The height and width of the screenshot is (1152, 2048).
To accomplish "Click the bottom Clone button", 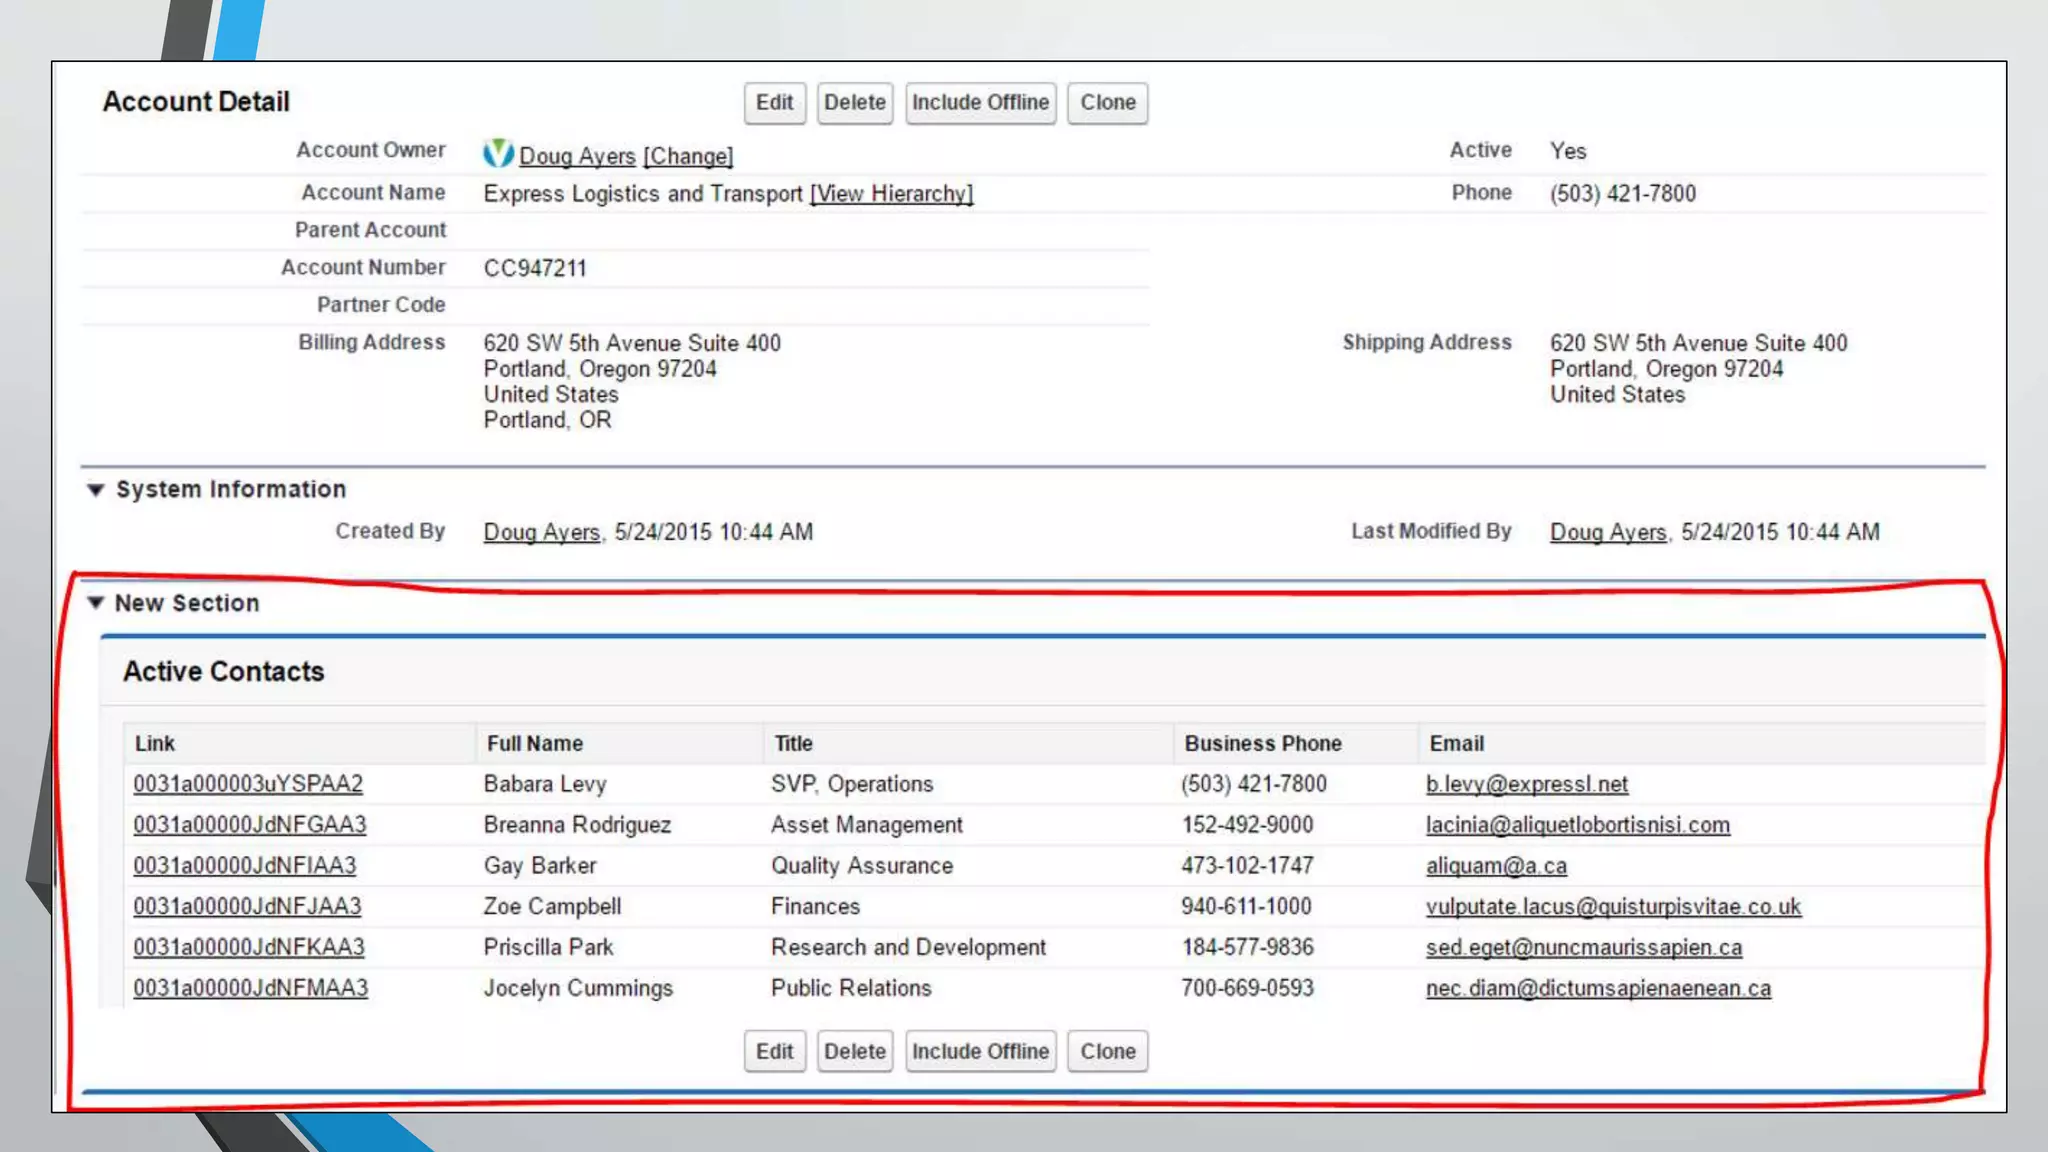I will pos(1107,1052).
